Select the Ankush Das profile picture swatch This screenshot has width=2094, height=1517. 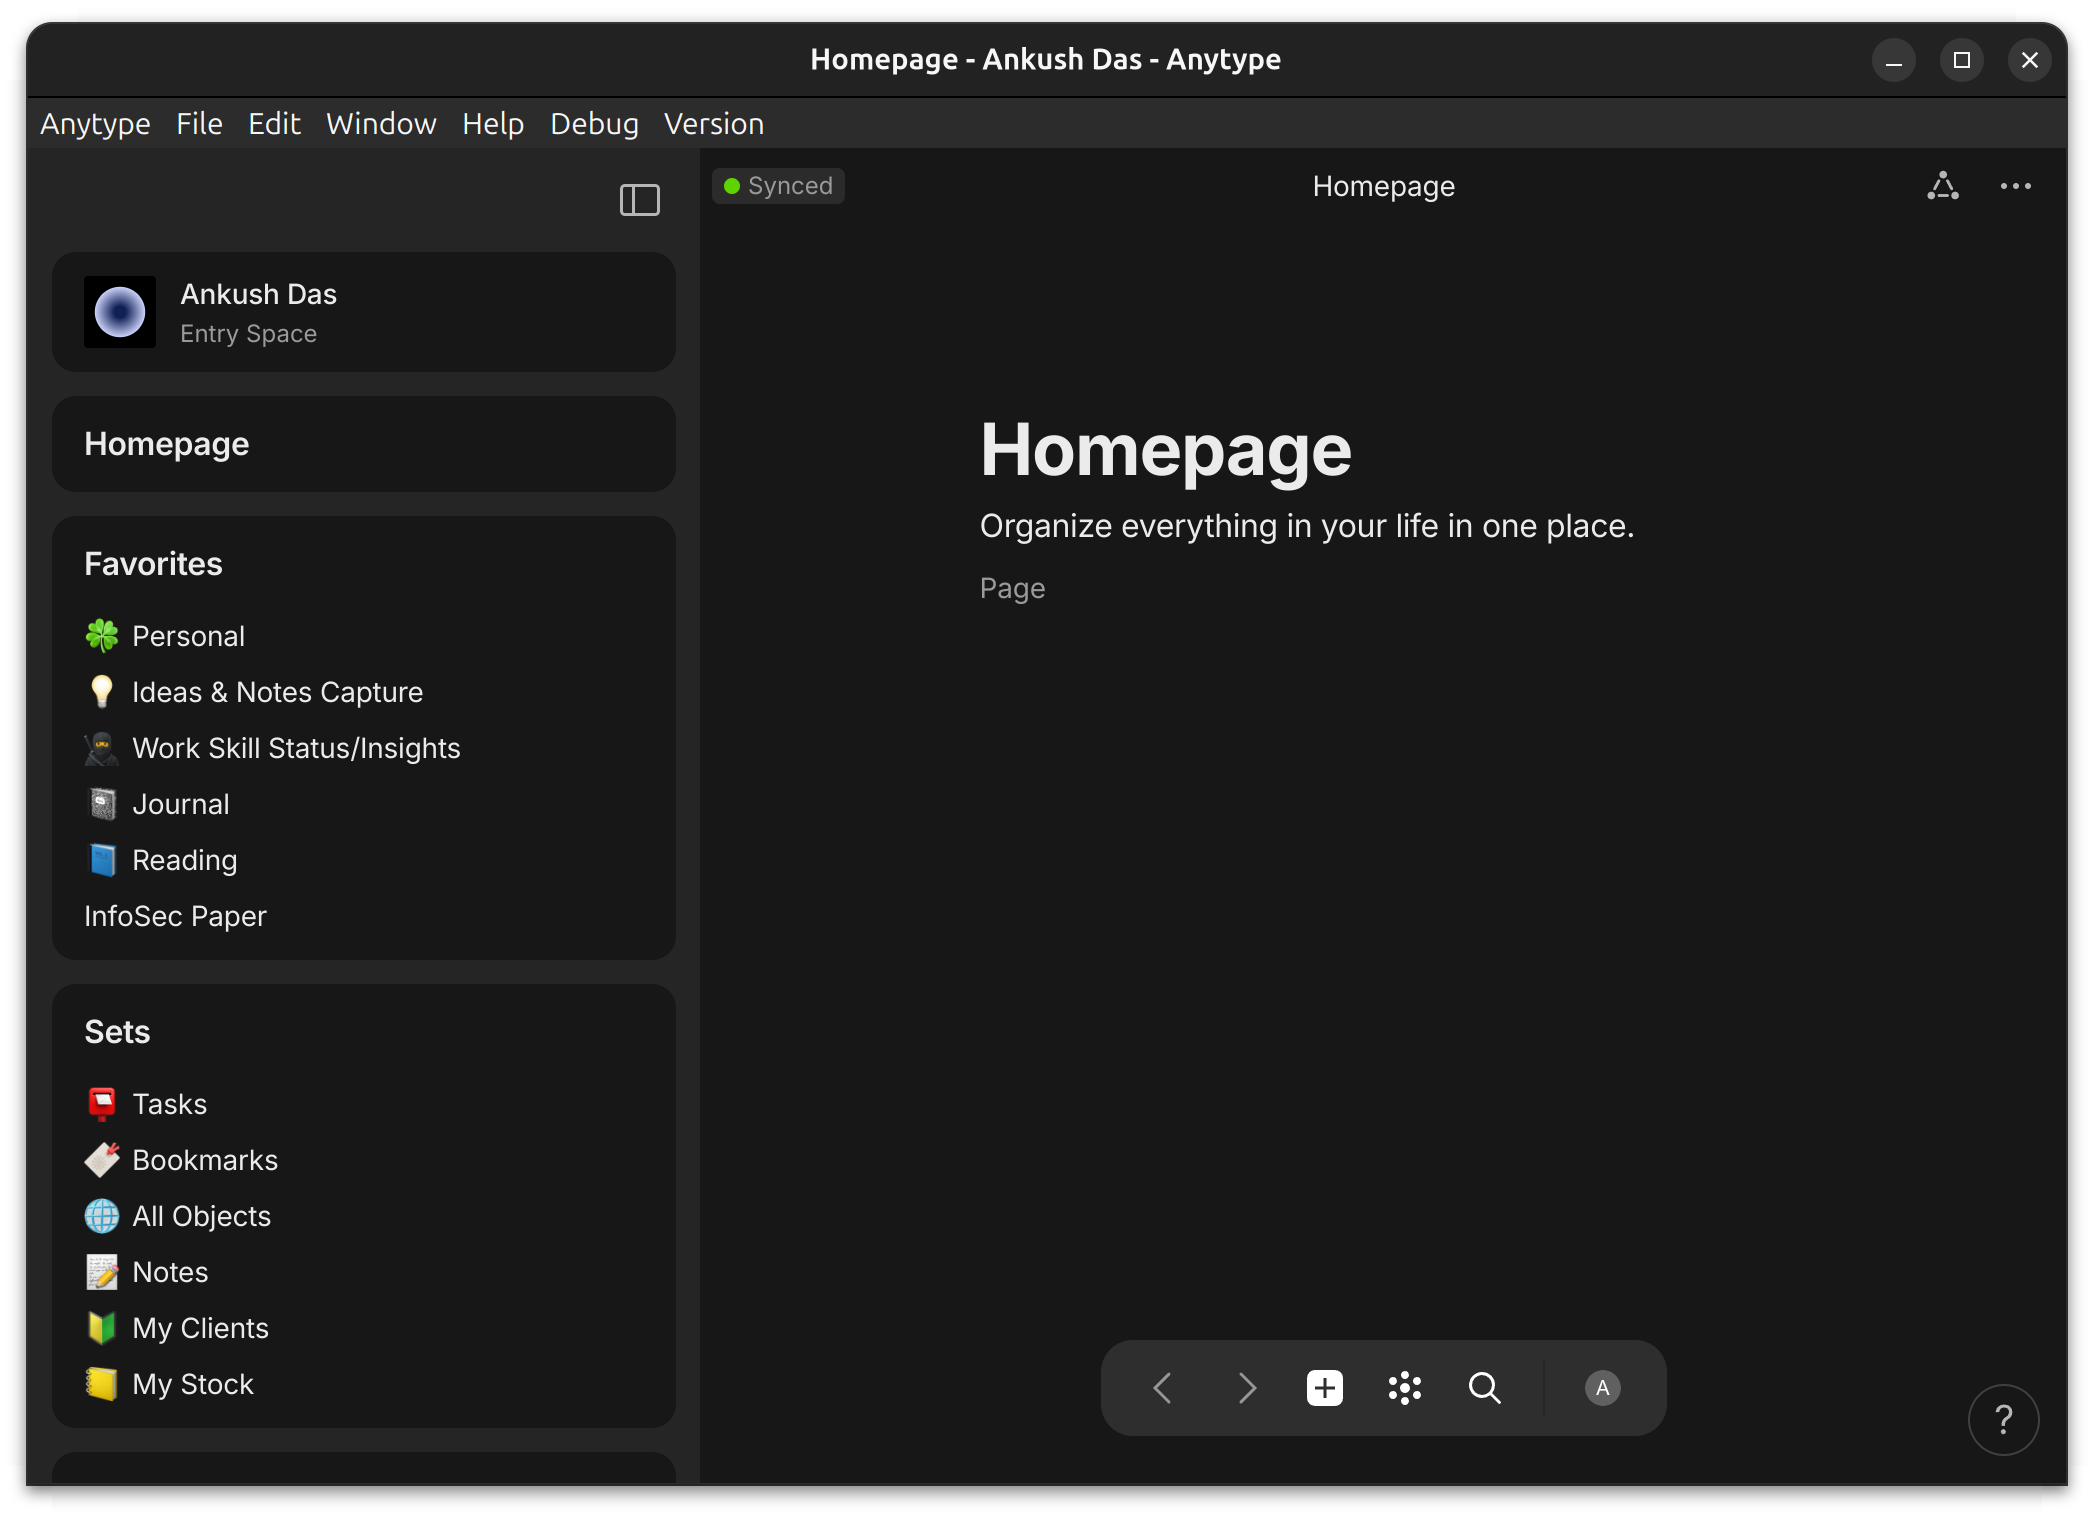[119, 312]
